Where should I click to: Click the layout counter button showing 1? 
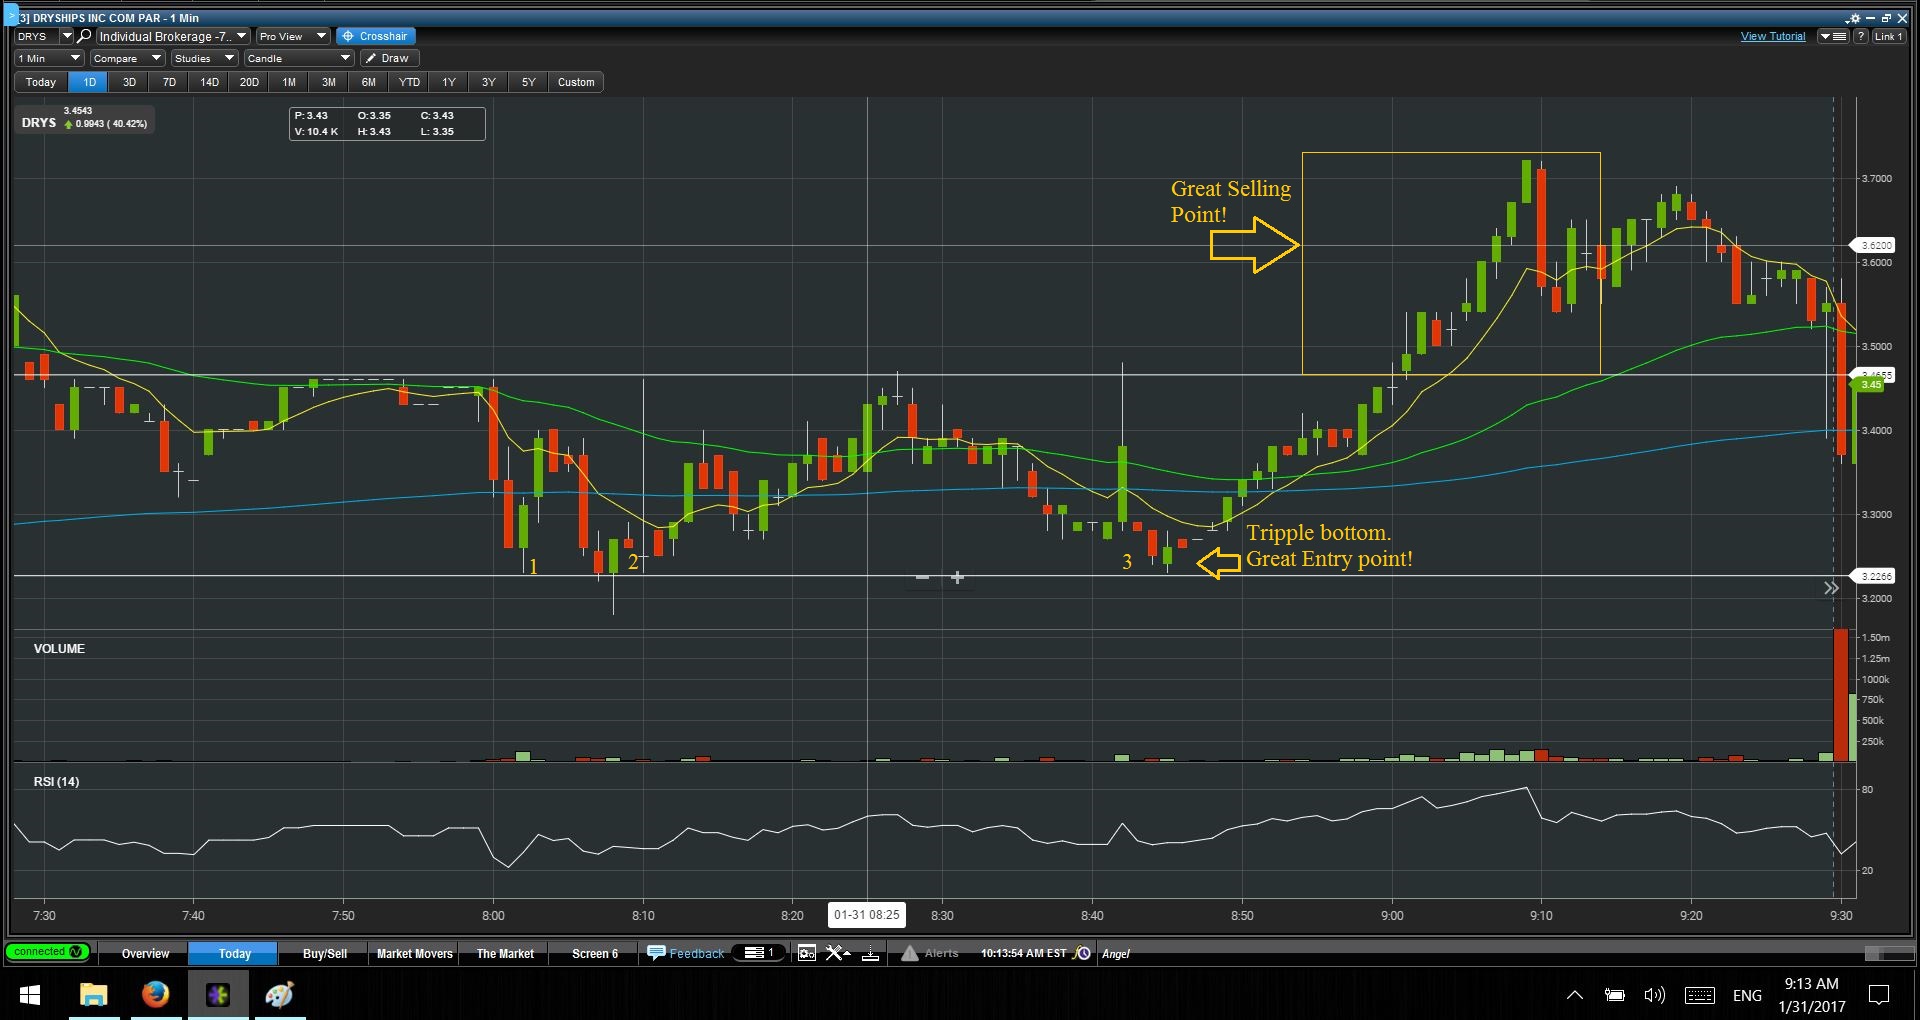click(759, 953)
